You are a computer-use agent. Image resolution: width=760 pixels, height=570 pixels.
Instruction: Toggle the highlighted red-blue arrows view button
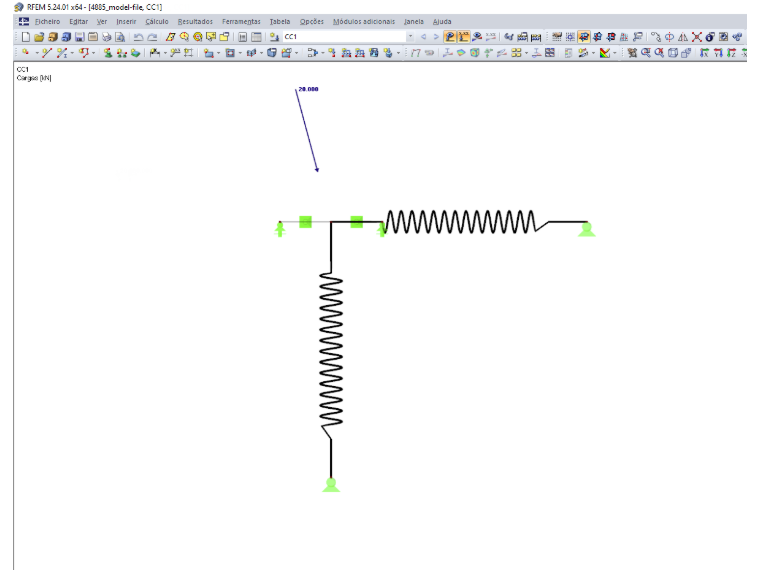584,37
